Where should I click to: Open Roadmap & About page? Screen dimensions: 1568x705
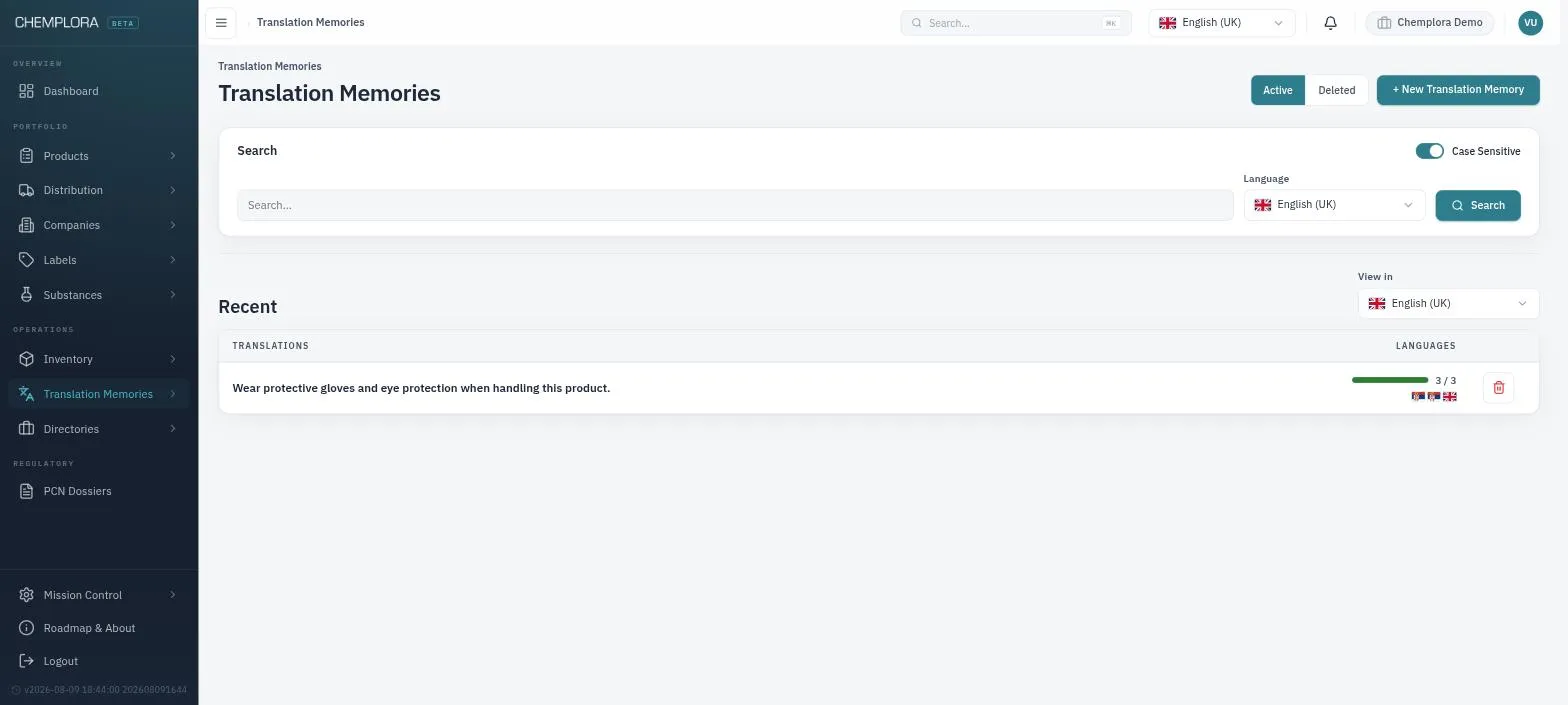[99, 628]
